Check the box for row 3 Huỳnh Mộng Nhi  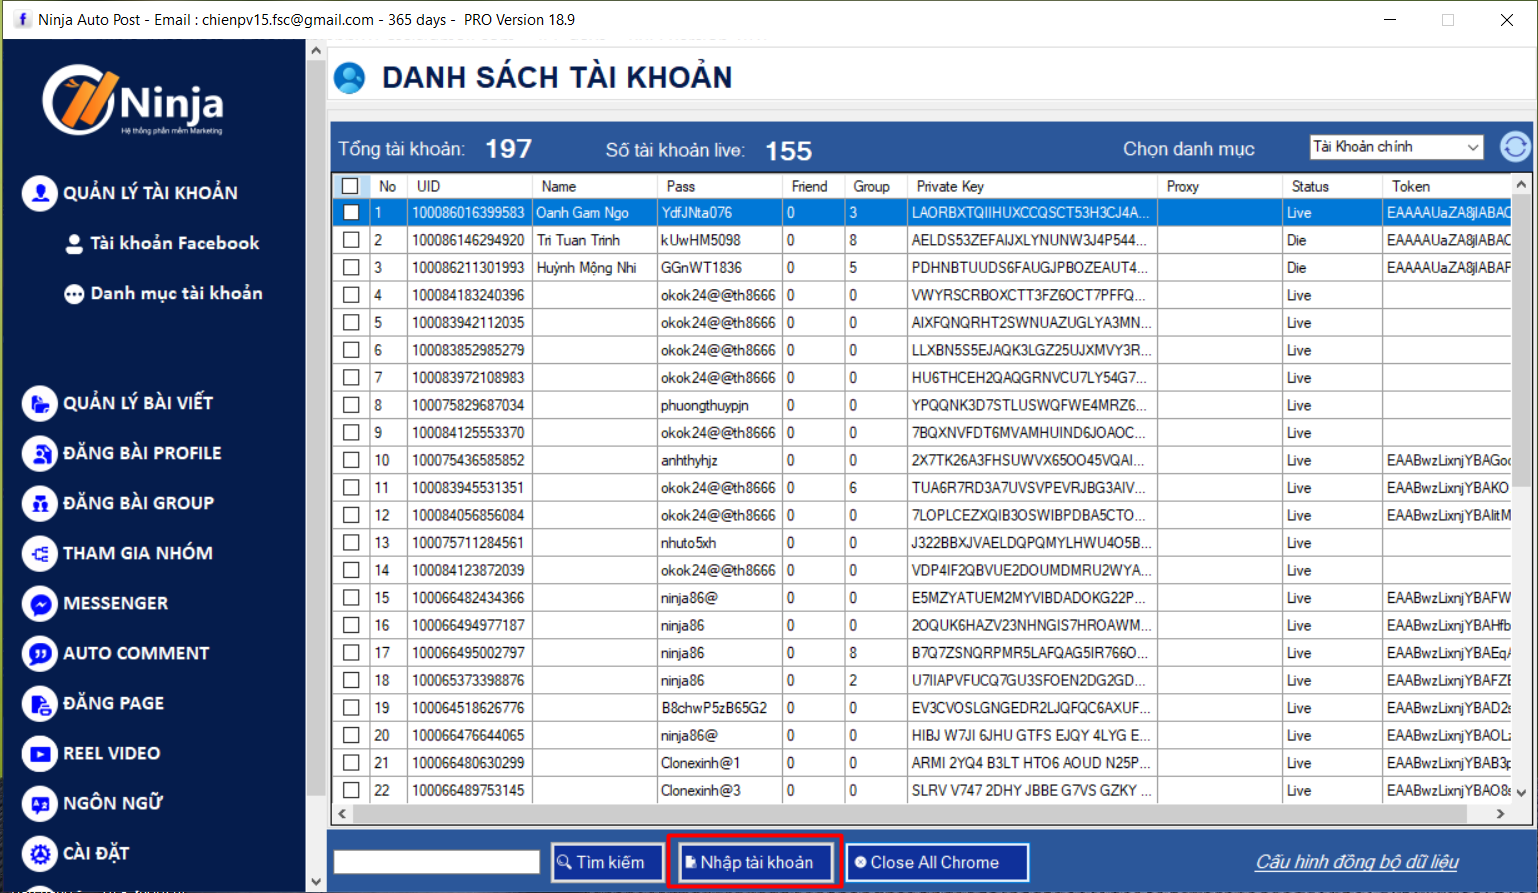tap(351, 267)
